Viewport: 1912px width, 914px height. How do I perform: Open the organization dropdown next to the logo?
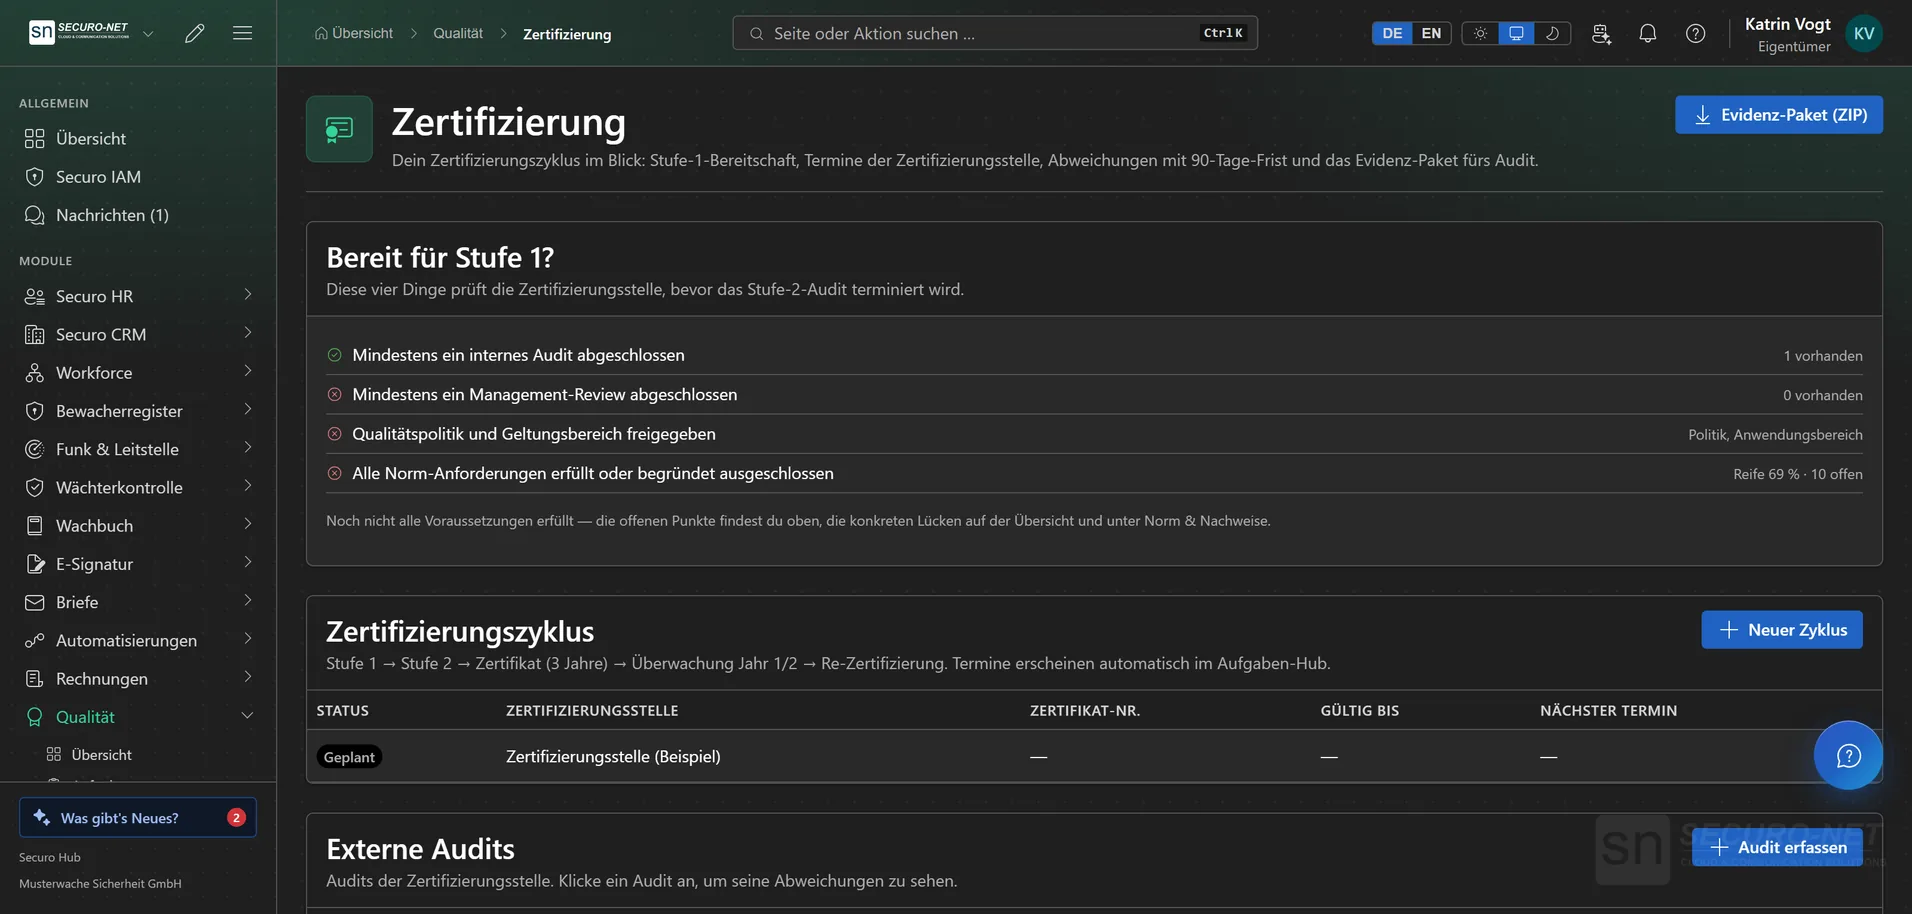148,33
